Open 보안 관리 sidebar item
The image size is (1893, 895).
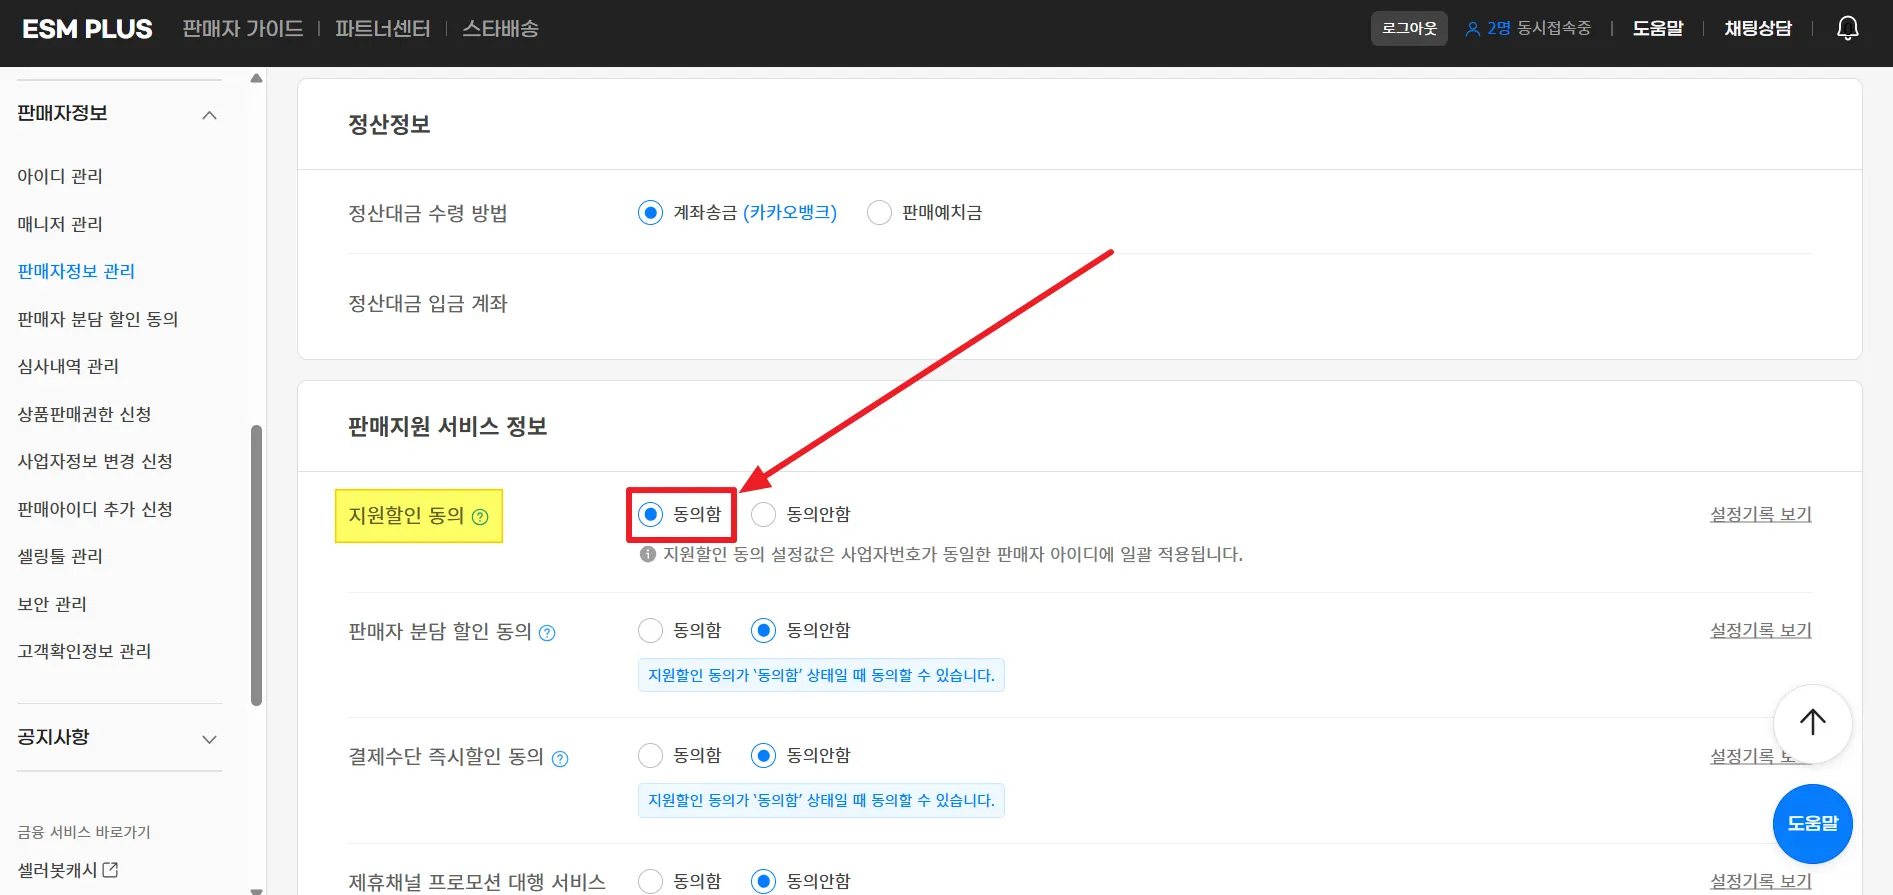click(x=52, y=604)
